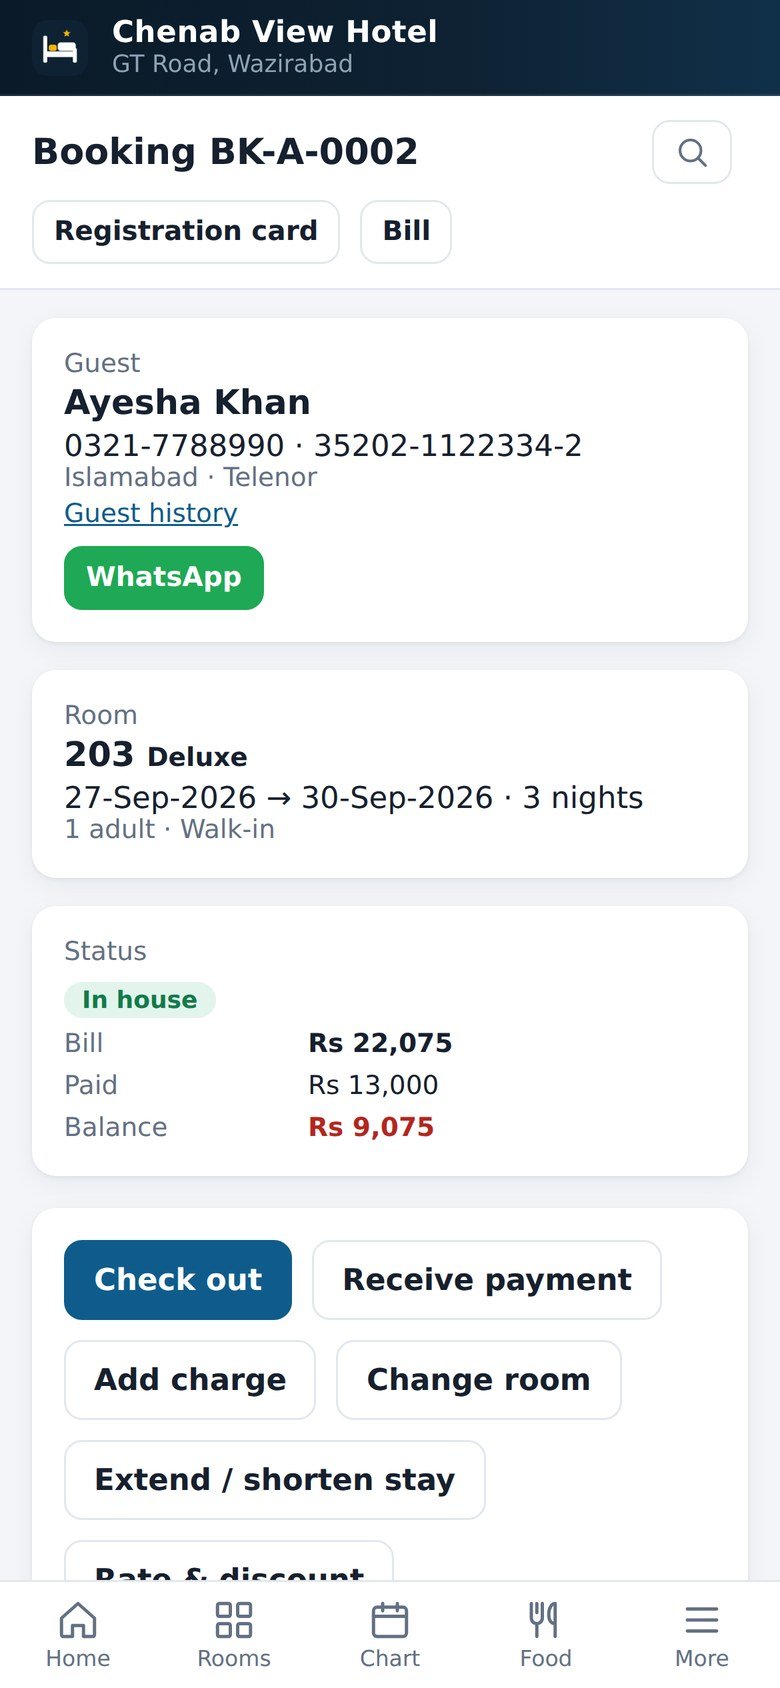
Task: Click the In house status badge
Action: coord(140,1000)
